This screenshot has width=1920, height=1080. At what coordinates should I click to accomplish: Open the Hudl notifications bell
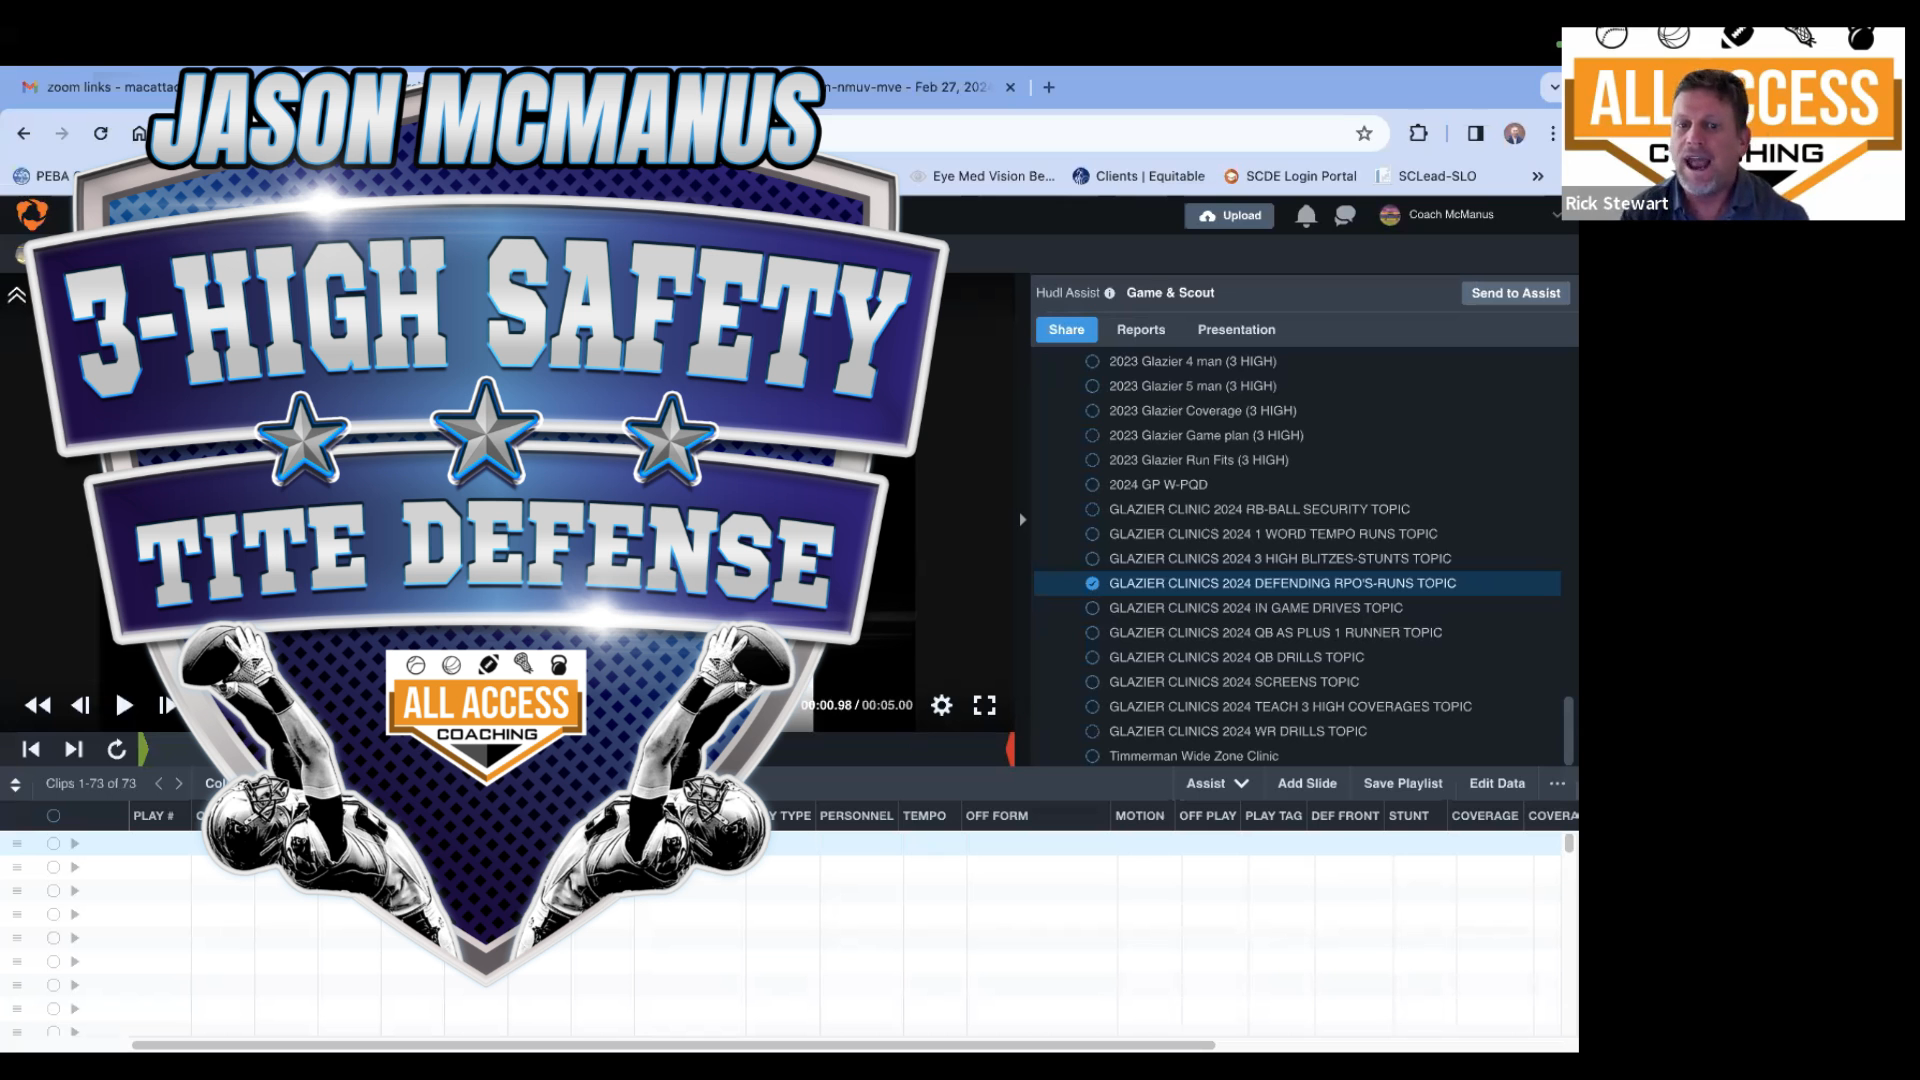click(1306, 215)
